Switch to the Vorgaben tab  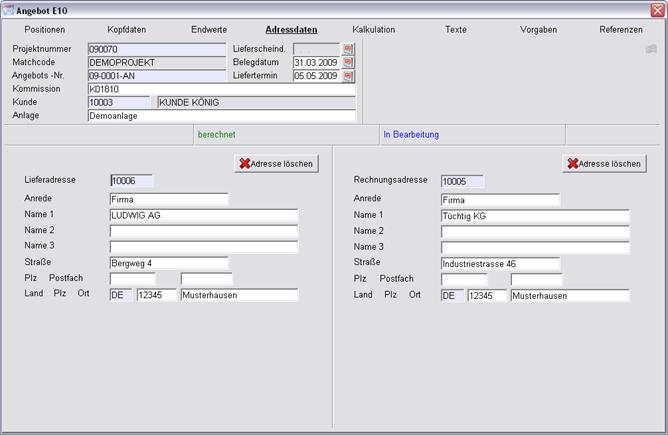[x=538, y=30]
